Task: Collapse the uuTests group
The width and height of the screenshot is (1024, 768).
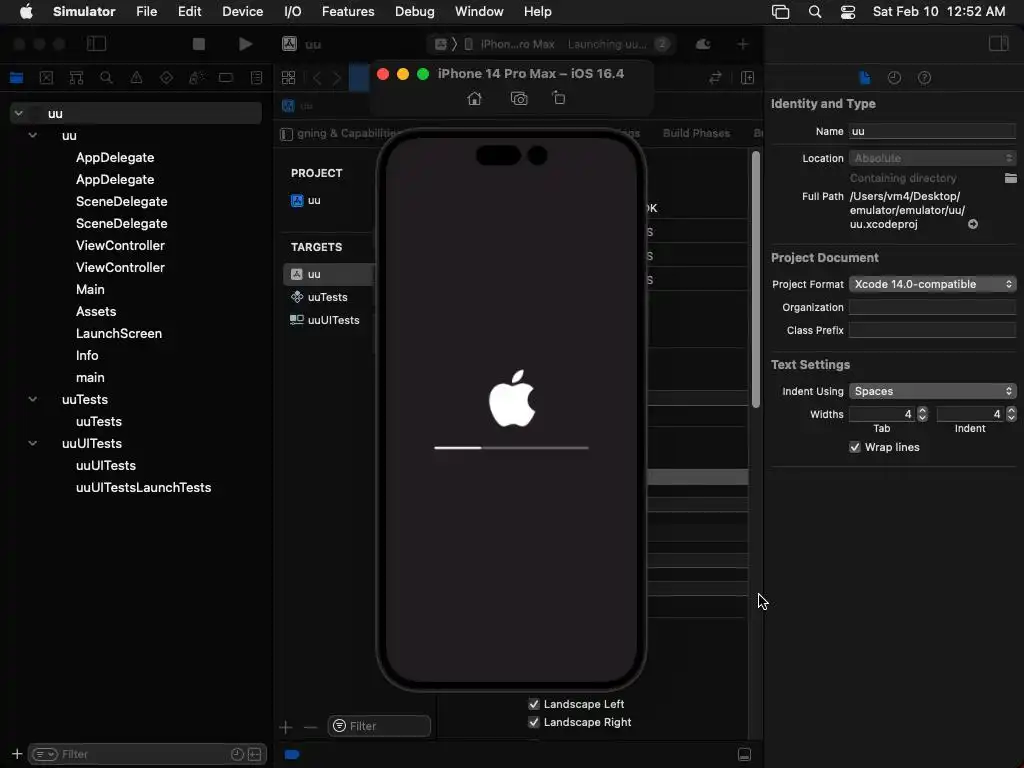Action: coord(33,399)
